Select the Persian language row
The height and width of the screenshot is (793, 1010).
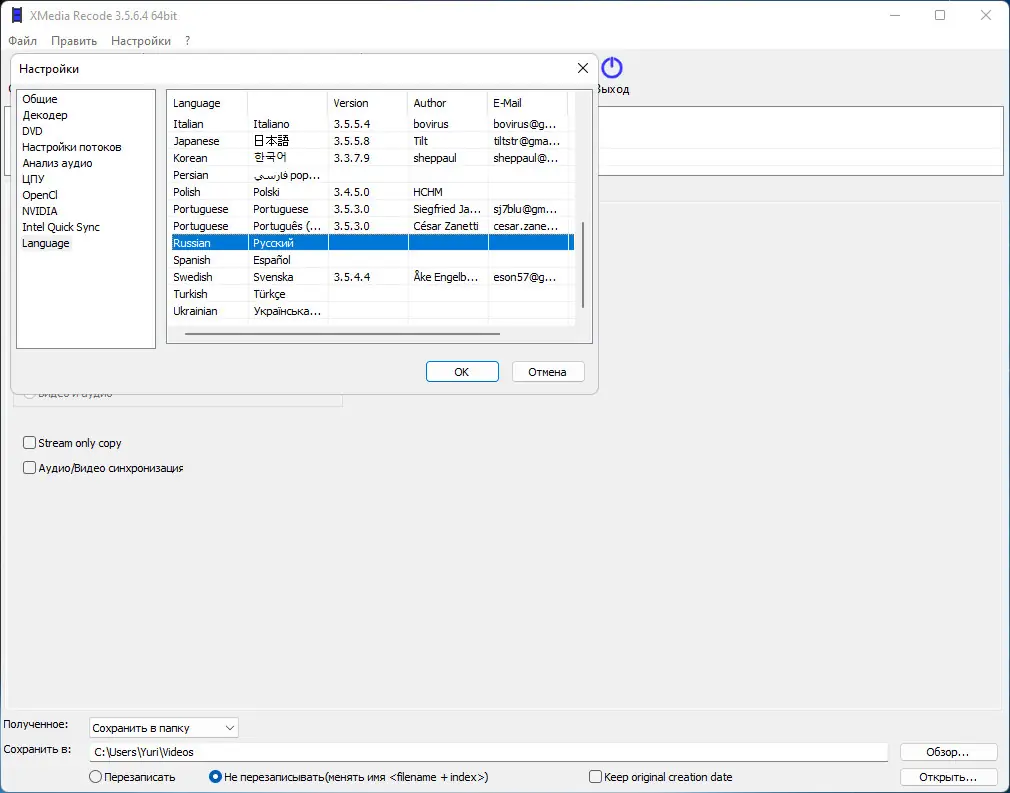(x=371, y=175)
